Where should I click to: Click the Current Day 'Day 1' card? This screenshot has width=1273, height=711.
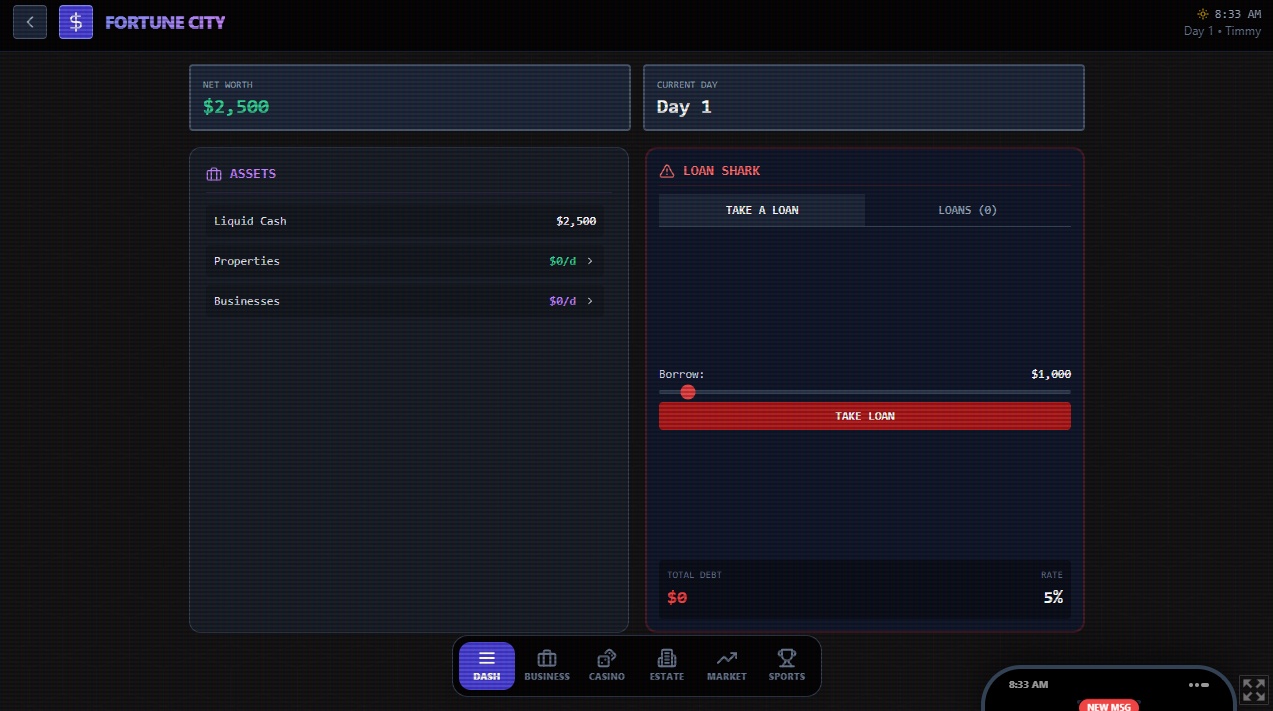(x=864, y=98)
